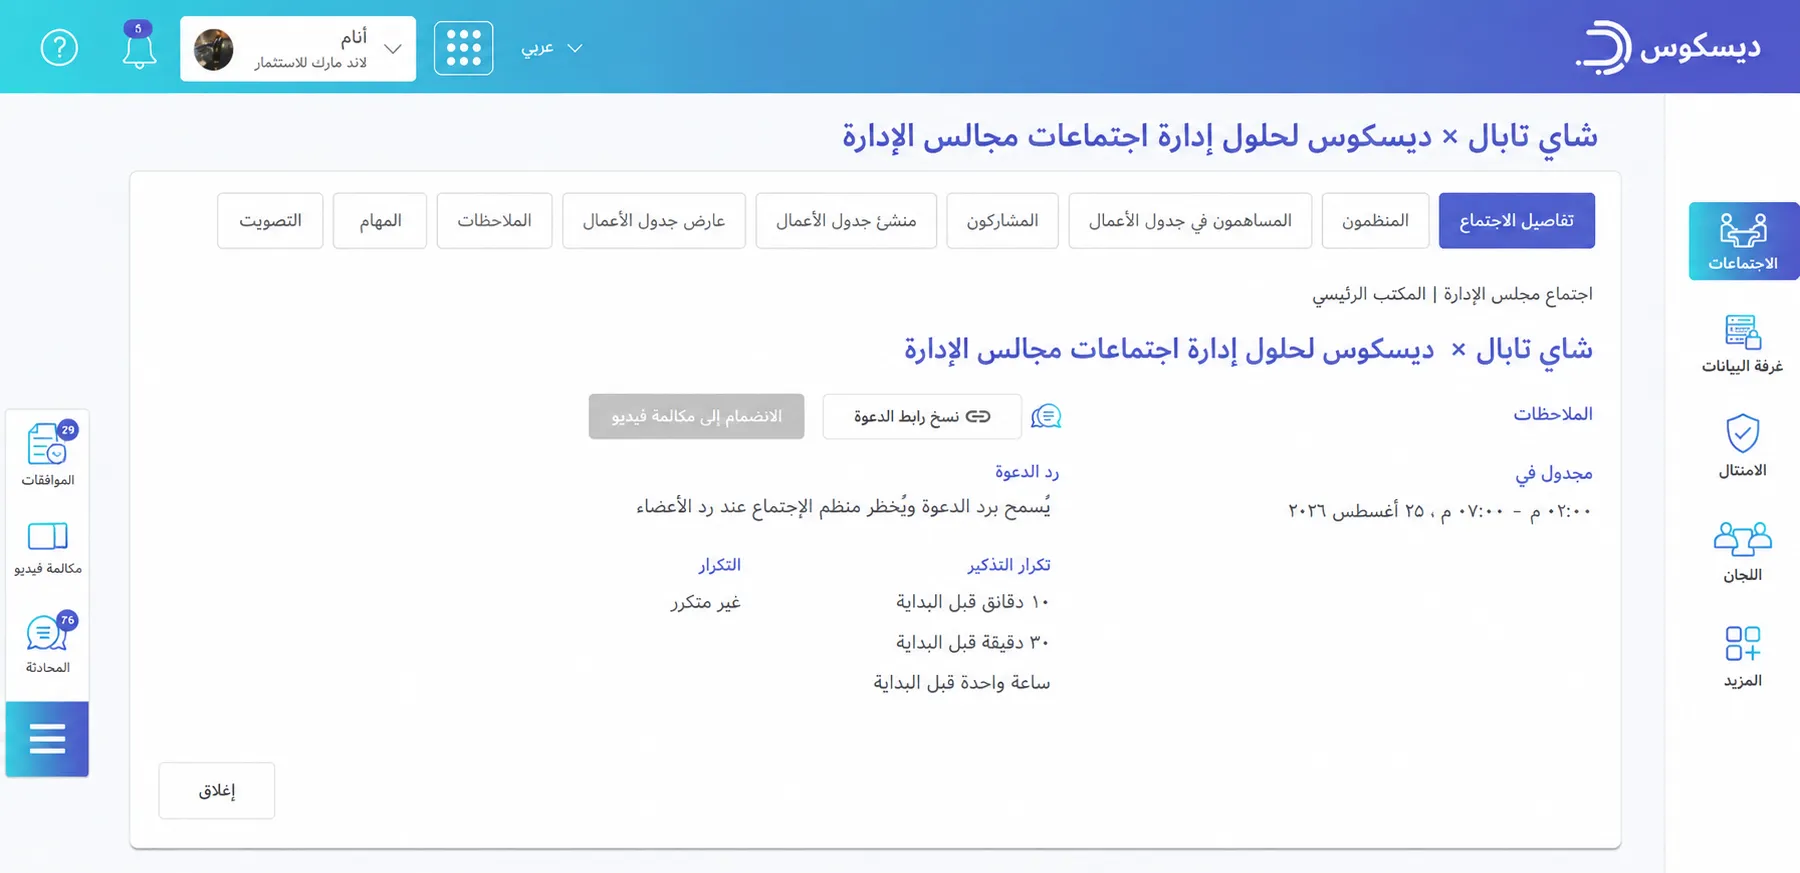Click the غير متكرر recurrence value
Image resolution: width=1800 pixels, height=873 pixels.
pos(706,602)
